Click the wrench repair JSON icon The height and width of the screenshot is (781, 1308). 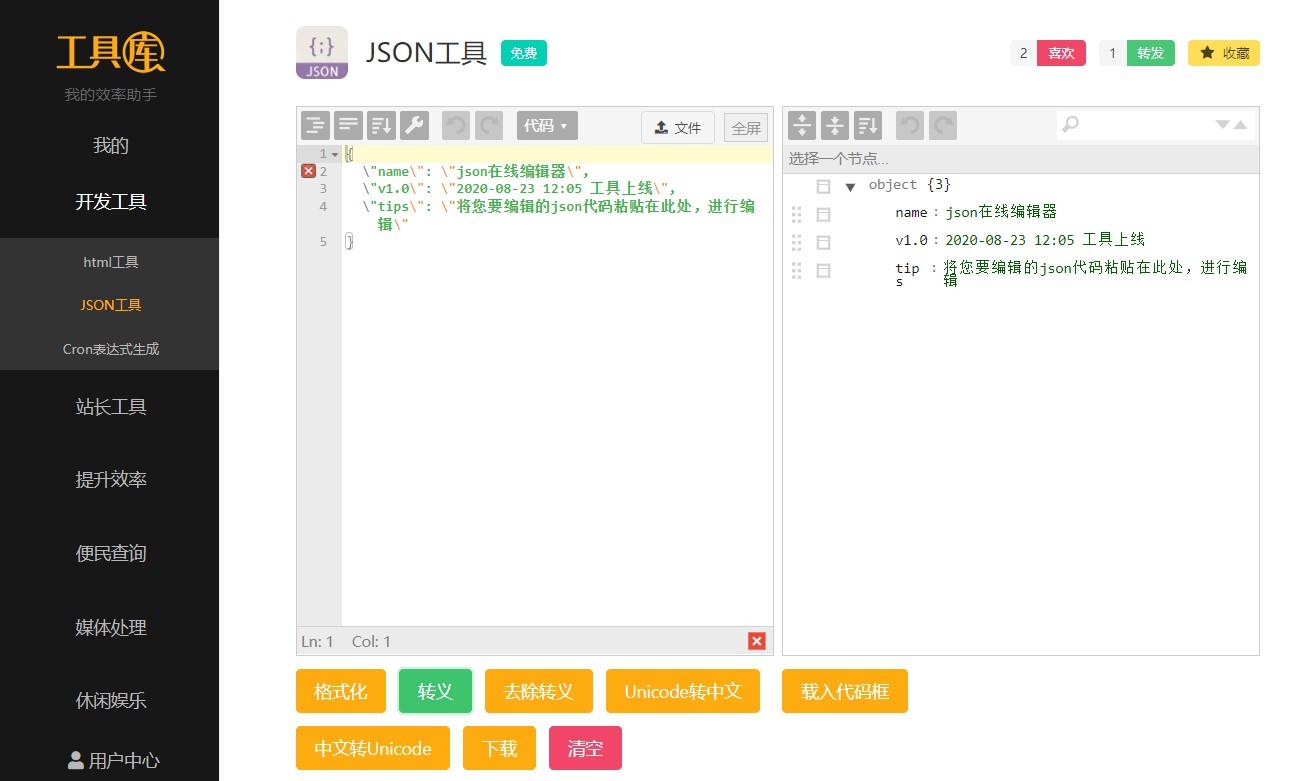pos(414,126)
